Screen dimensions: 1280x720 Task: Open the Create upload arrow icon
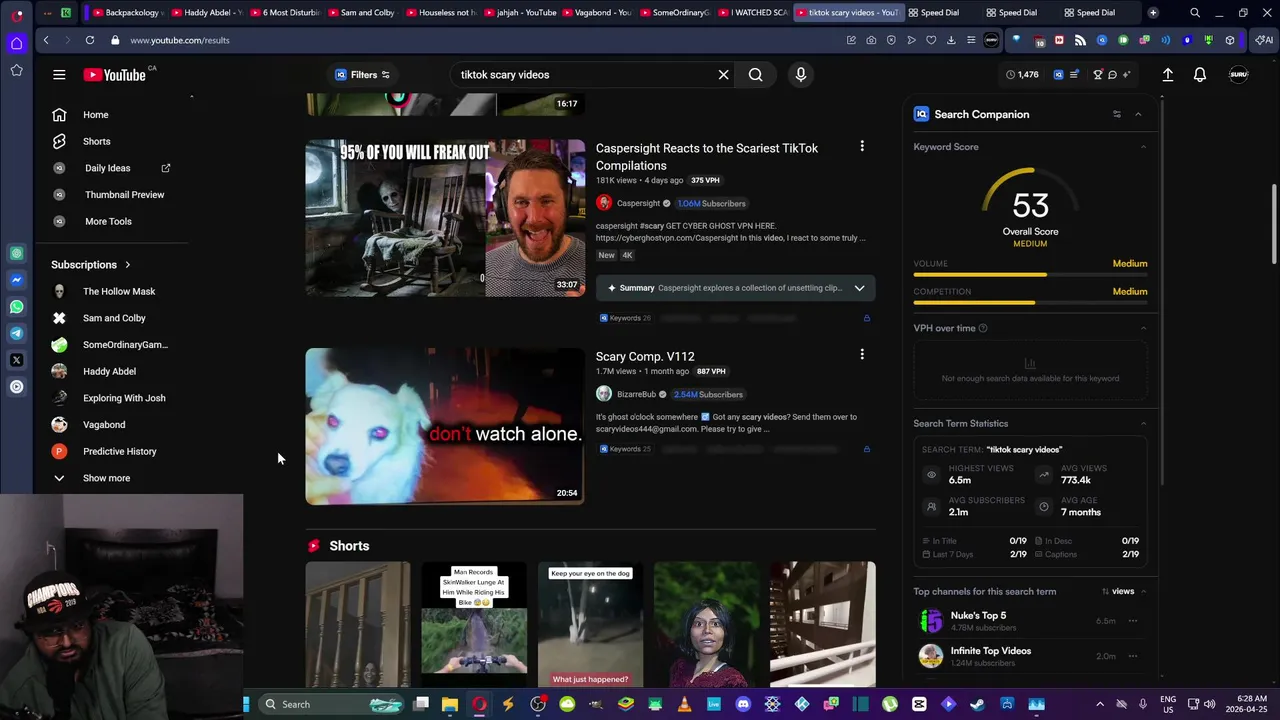[1167, 75]
